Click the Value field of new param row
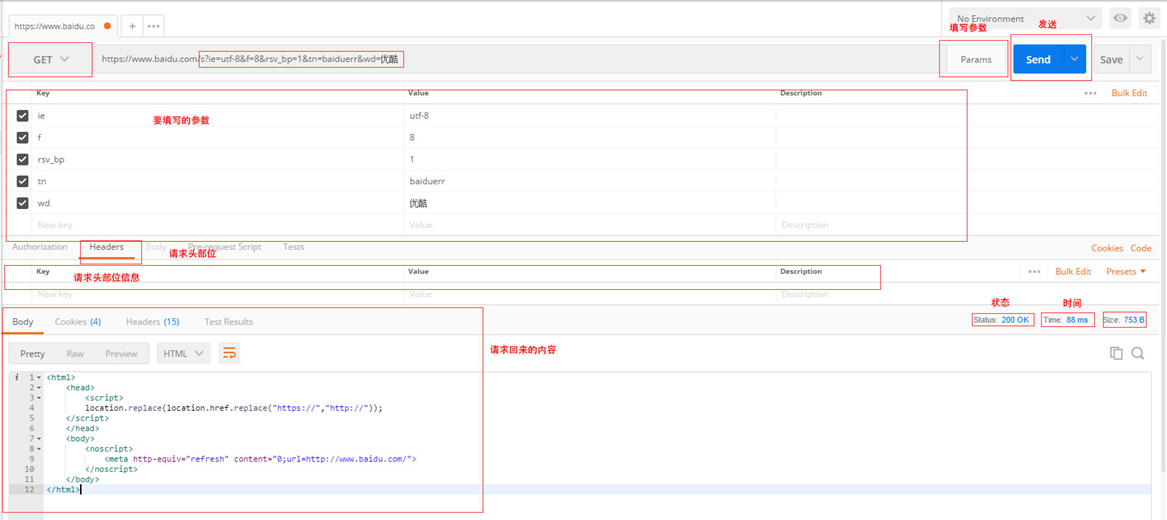 point(590,225)
